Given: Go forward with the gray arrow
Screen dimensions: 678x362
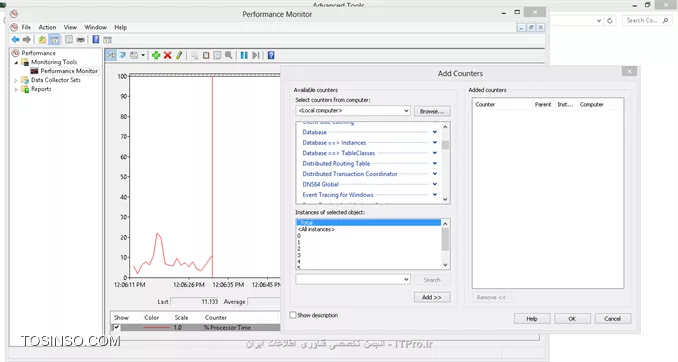Looking at the screenshot, I should (x=27, y=40).
